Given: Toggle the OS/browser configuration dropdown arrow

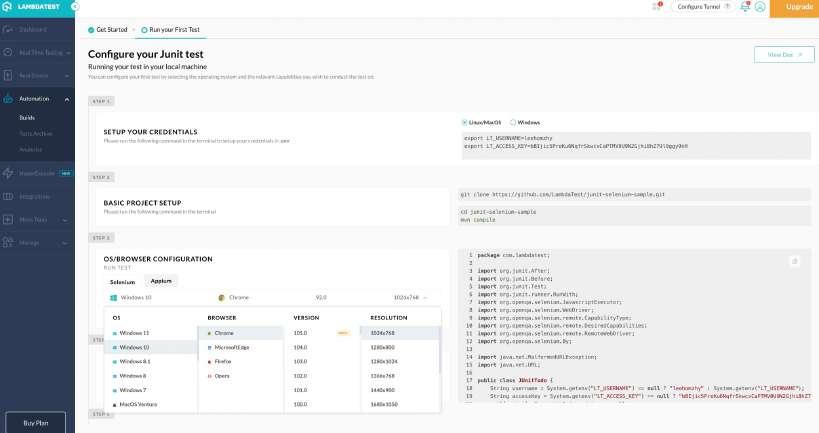Looking at the screenshot, I should (x=426, y=297).
